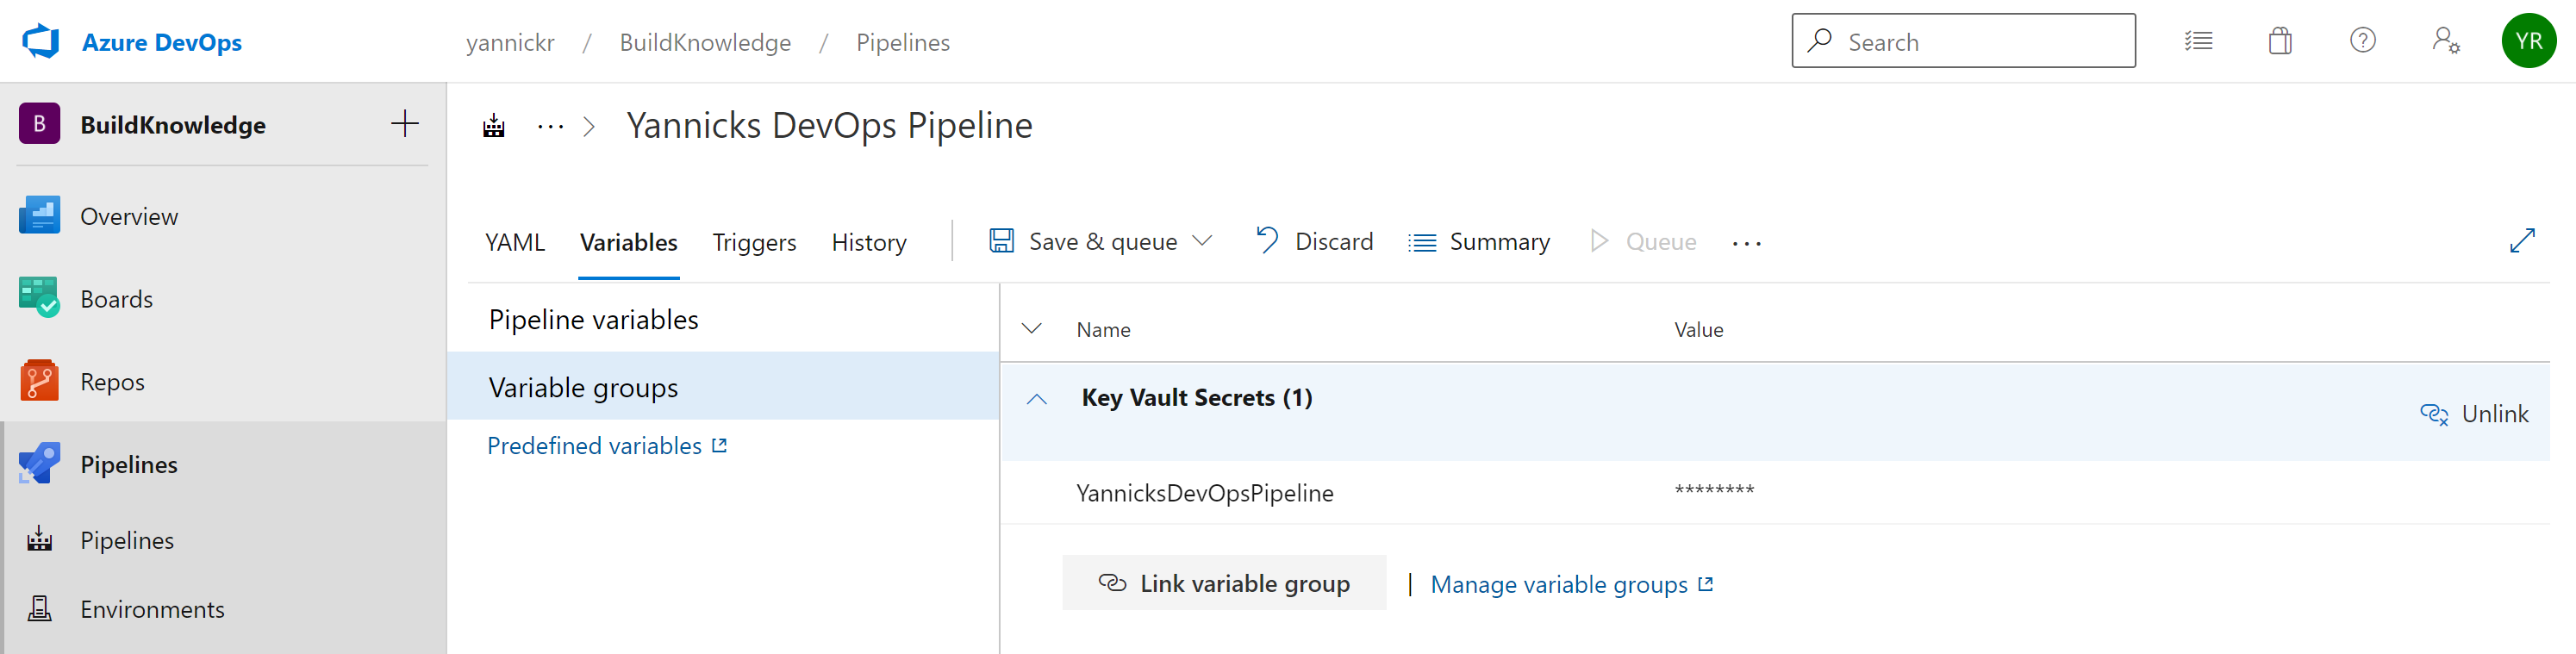Toggle the chevron beside the Name column header
The image size is (2576, 654).
pos(1032,329)
